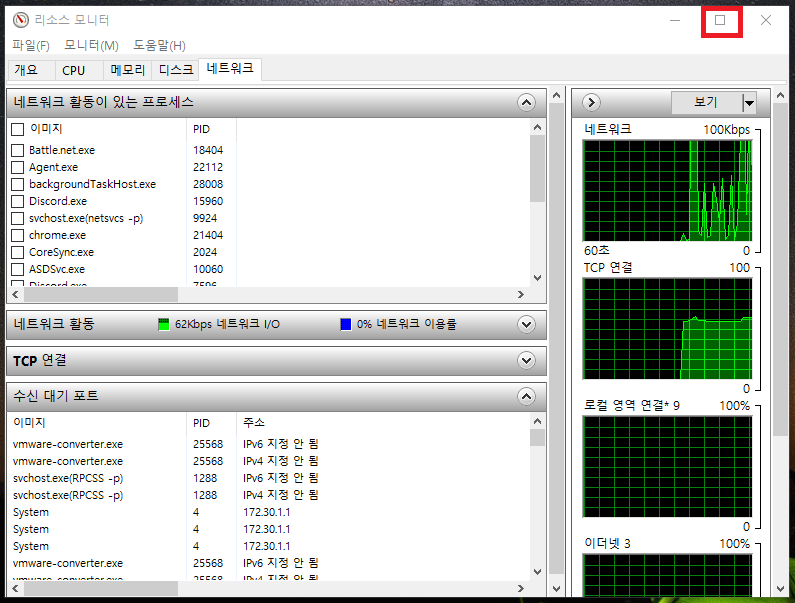Click the Resource Monitor app icon in title bar
Screen dimensions: 795x603
[21, 20]
